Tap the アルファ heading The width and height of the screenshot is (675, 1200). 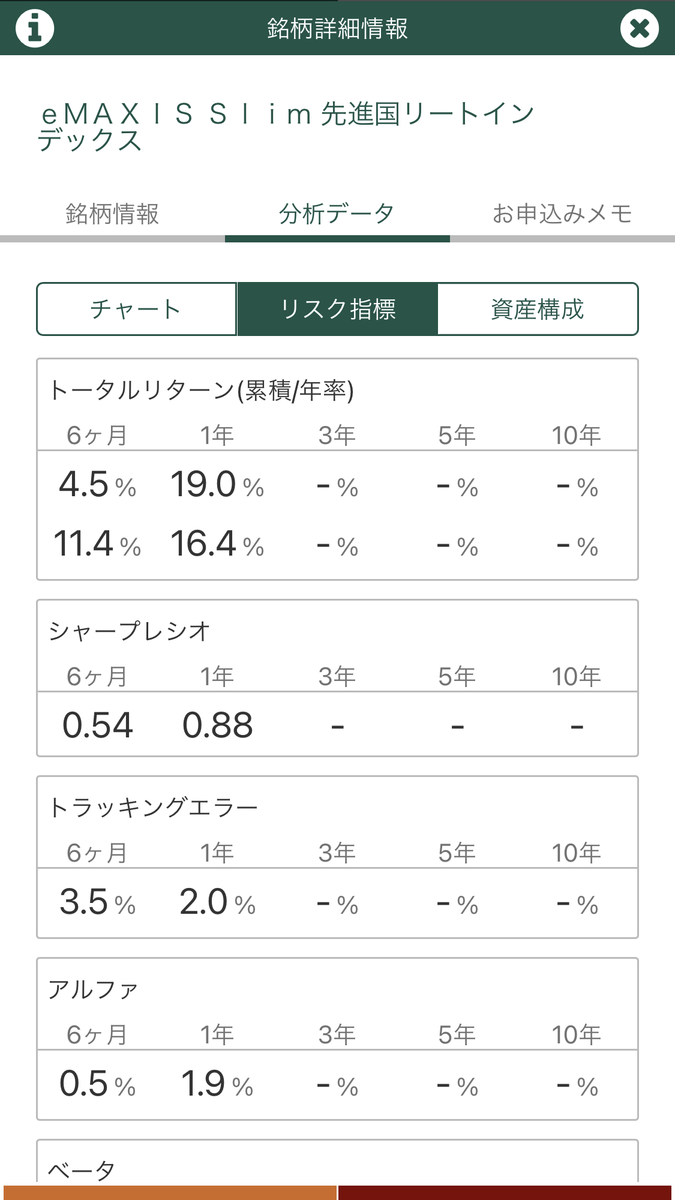(x=93, y=990)
